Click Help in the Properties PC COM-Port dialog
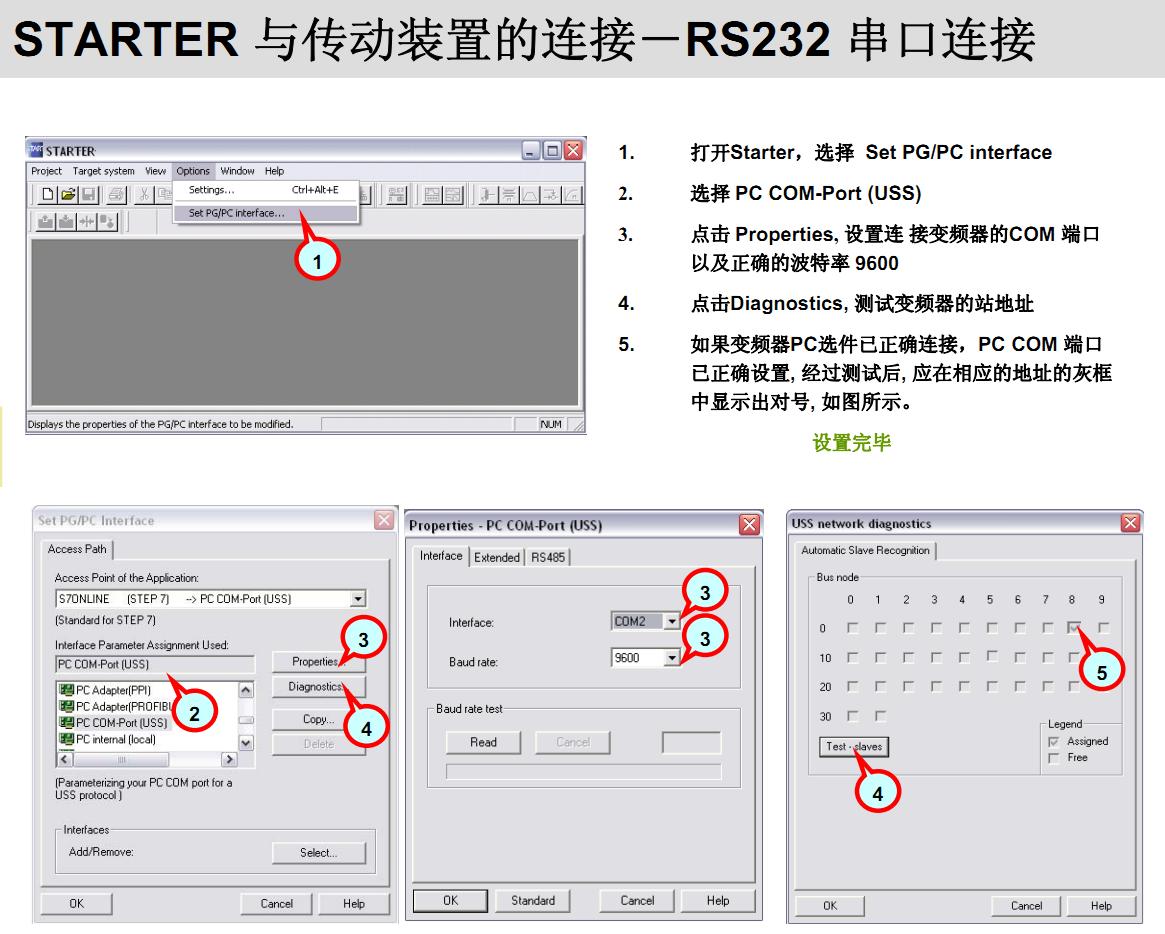The height and width of the screenshot is (934, 1165). pos(718,901)
